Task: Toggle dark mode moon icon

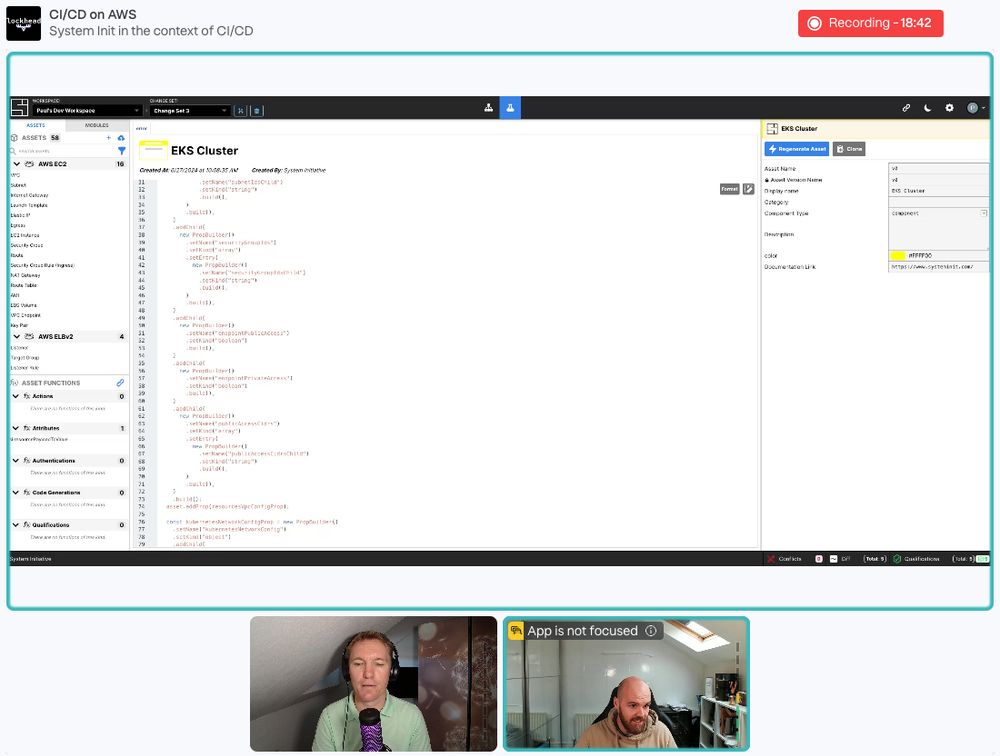Action: click(x=927, y=108)
